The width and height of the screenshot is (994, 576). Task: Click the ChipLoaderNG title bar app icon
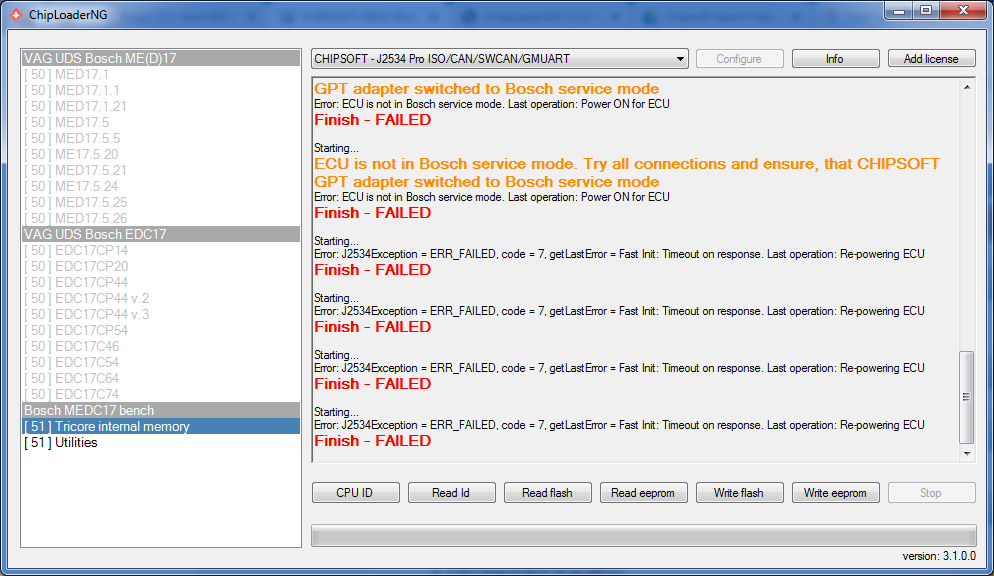click(14, 14)
